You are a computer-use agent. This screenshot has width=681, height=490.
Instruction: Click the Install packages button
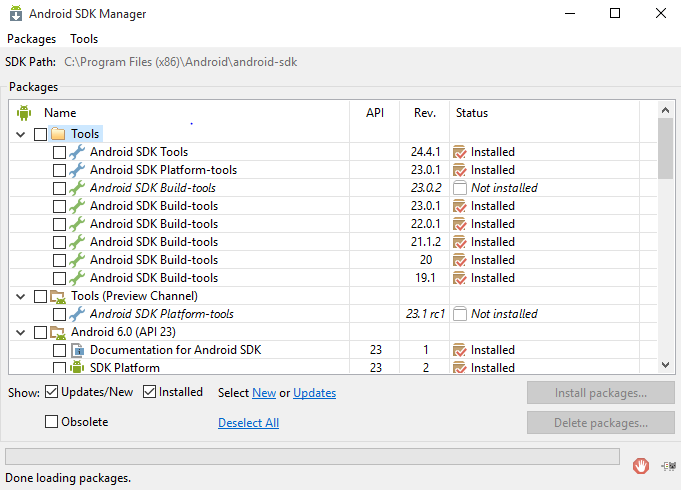(x=601, y=393)
